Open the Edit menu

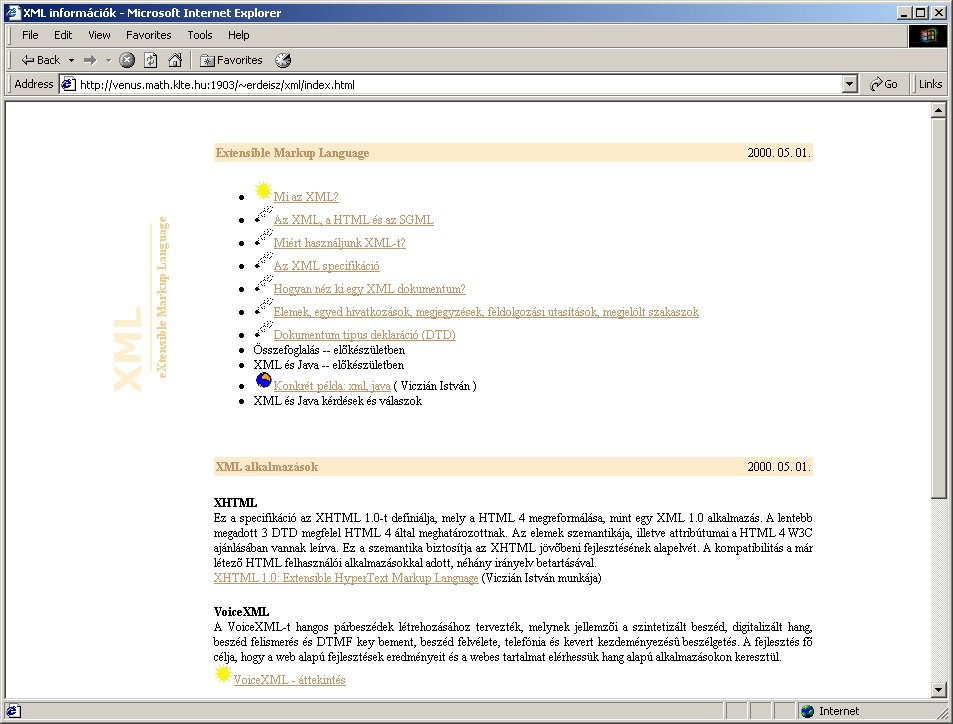pyautogui.click(x=63, y=35)
